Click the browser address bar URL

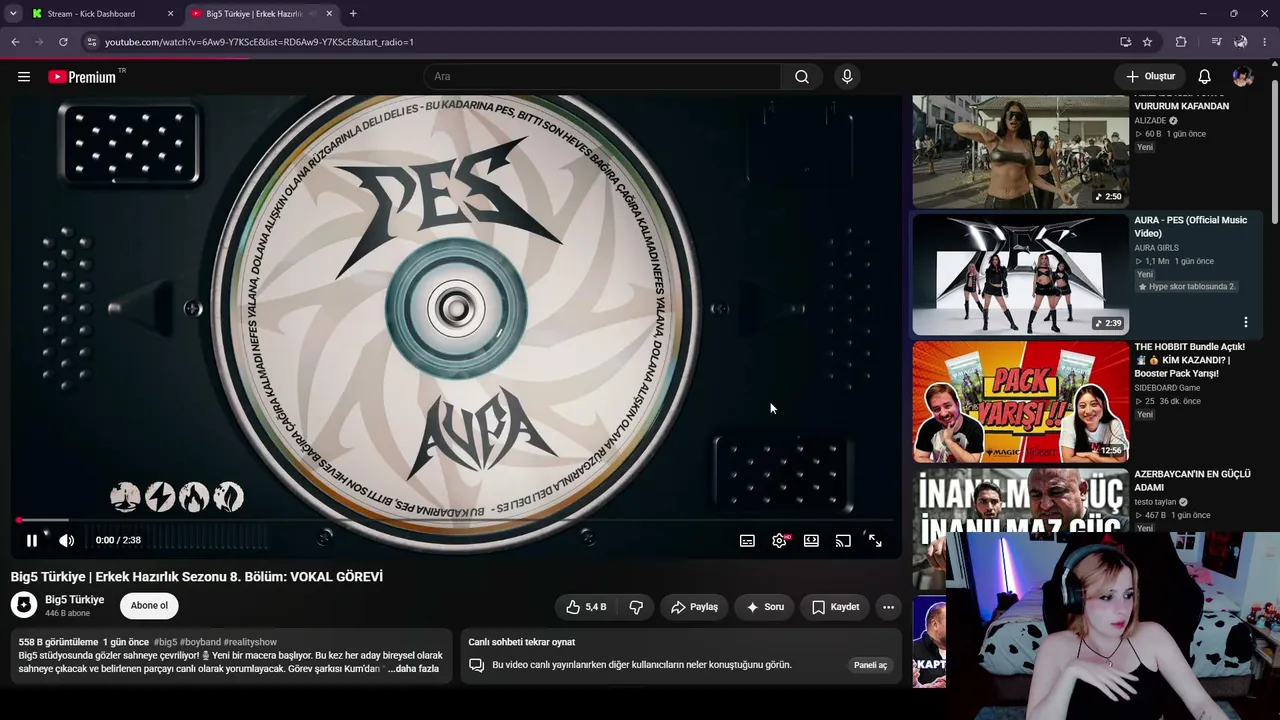(x=259, y=42)
